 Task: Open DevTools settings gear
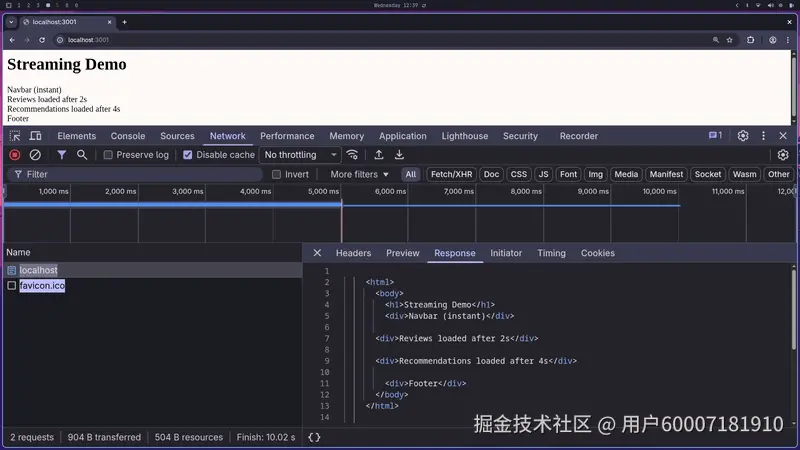[x=743, y=136]
